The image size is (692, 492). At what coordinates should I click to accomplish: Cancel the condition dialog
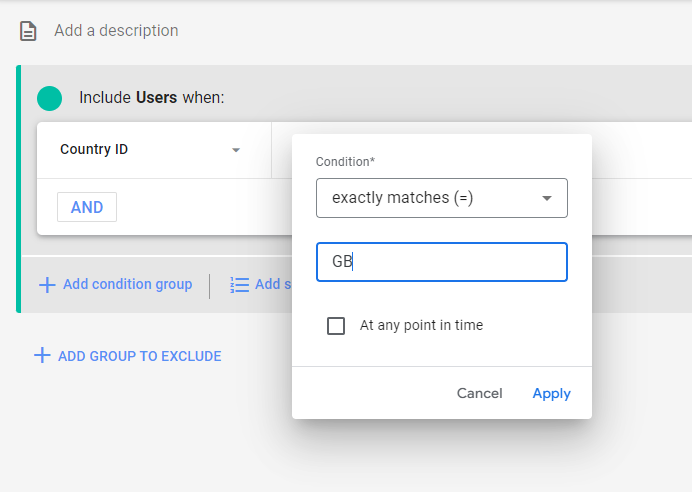click(x=479, y=394)
